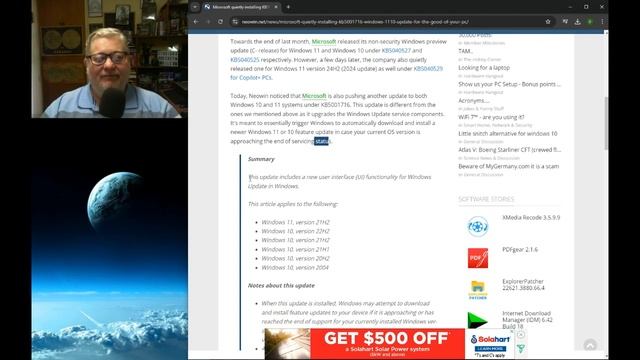This screenshot has width=640, height=360.
Task: Select the Microsoft quietly installing tab
Action: click(x=242, y=7)
